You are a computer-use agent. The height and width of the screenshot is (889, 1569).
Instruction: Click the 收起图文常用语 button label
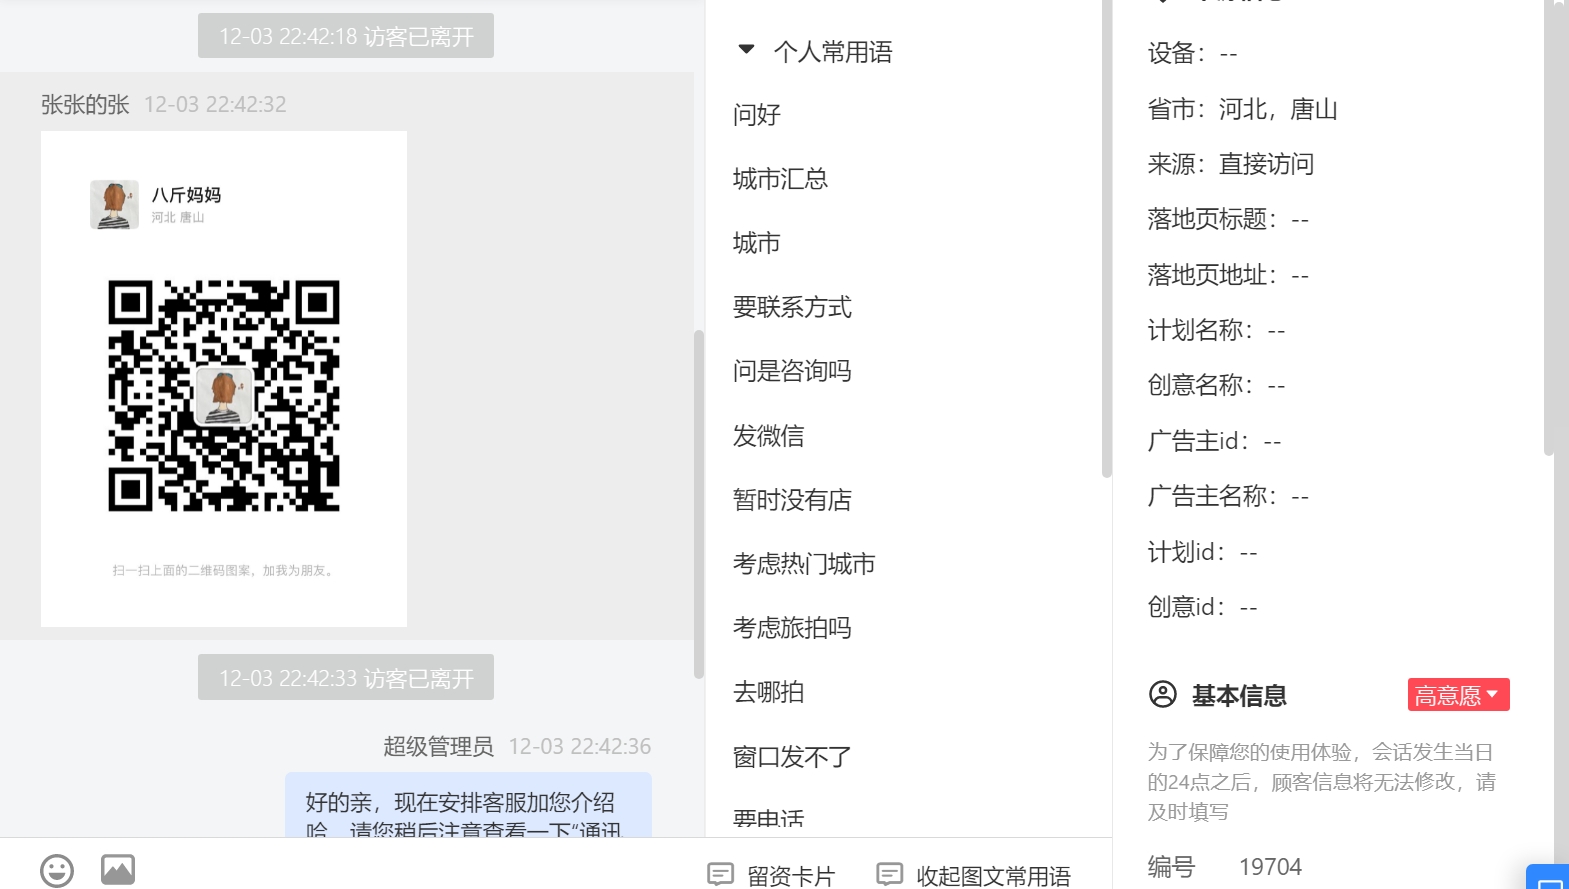coord(993,876)
